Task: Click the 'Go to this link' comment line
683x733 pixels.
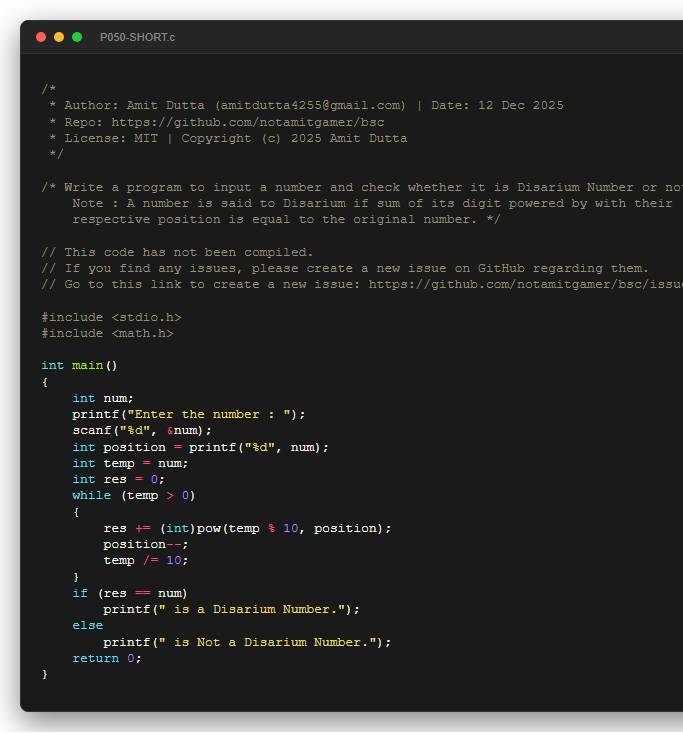Action: pyautogui.click(x=362, y=285)
